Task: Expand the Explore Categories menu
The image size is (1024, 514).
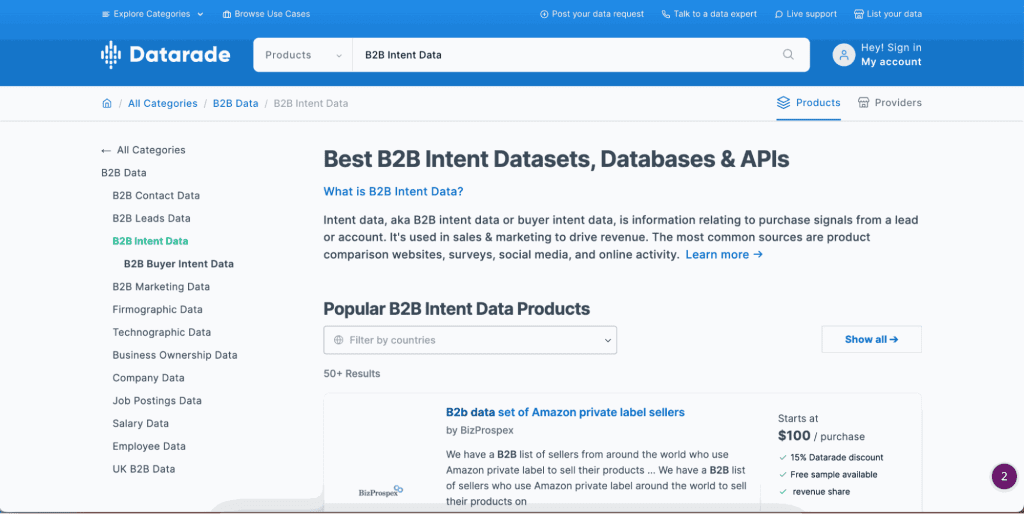Action: [x=152, y=14]
